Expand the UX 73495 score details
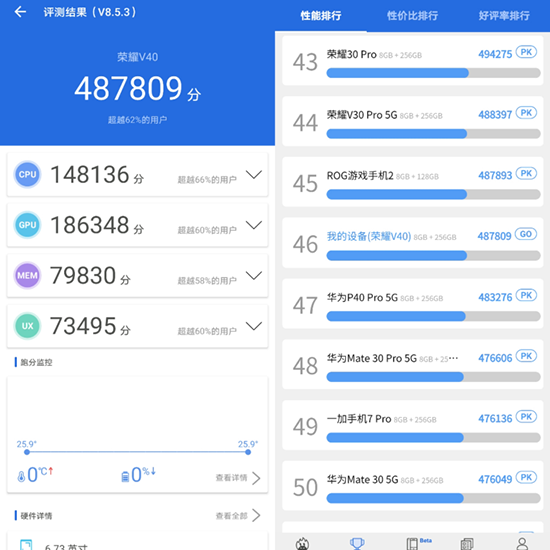The image size is (550, 550). pos(254,326)
